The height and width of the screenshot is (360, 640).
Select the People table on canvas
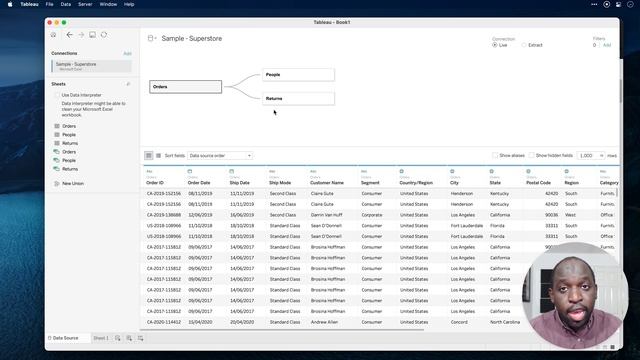(x=298, y=75)
